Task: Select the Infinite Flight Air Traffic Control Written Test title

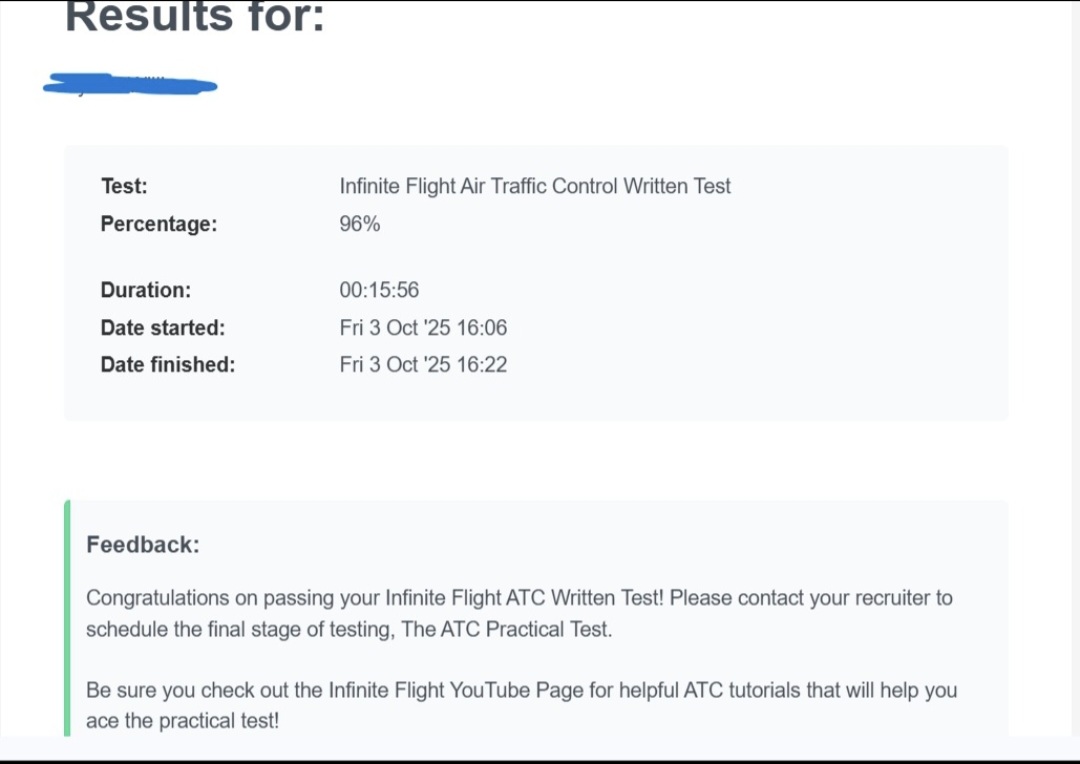Action: [535, 186]
